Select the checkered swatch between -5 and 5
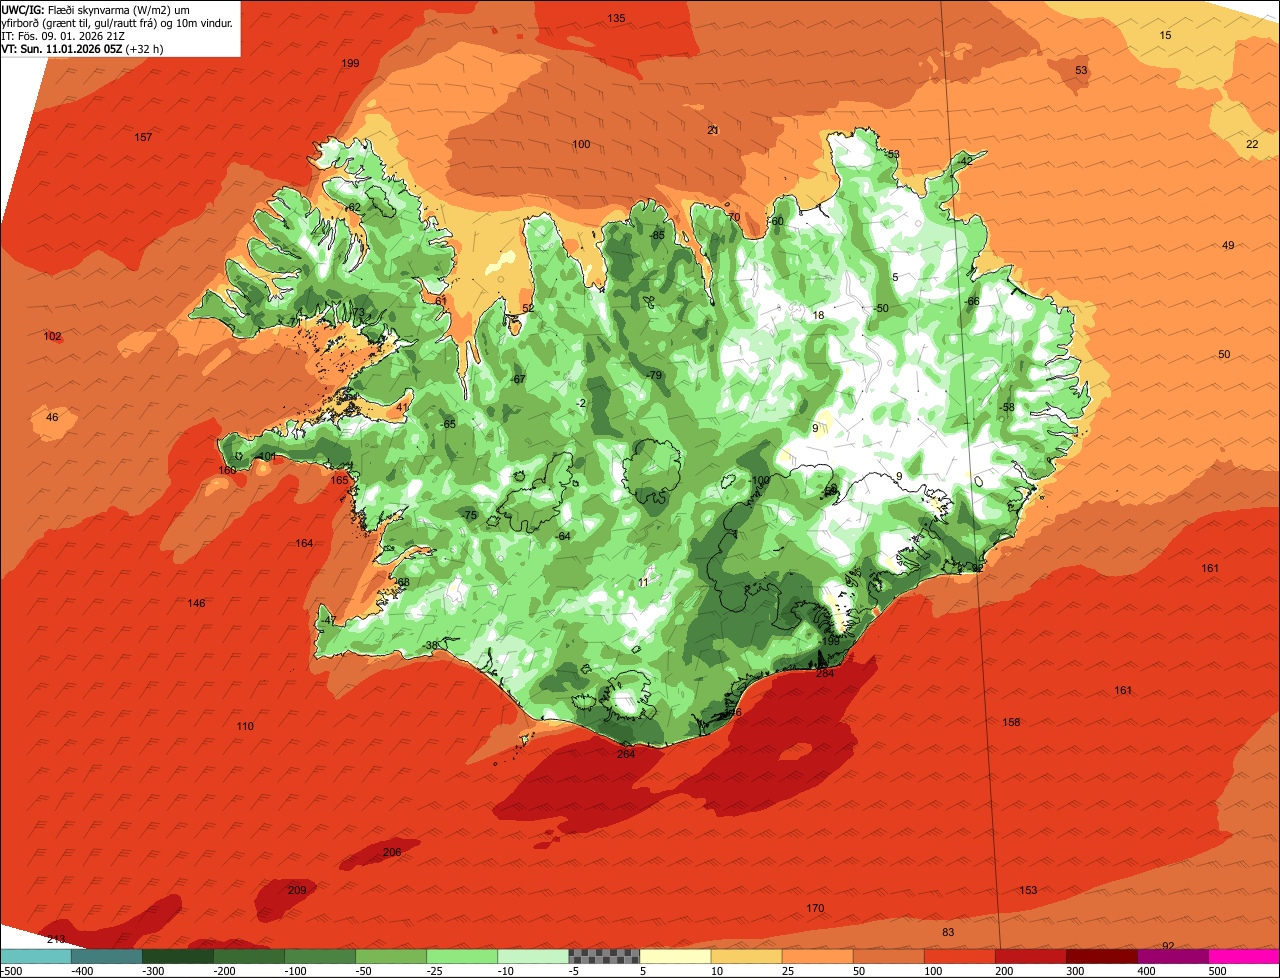 click(x=604, y=956)
